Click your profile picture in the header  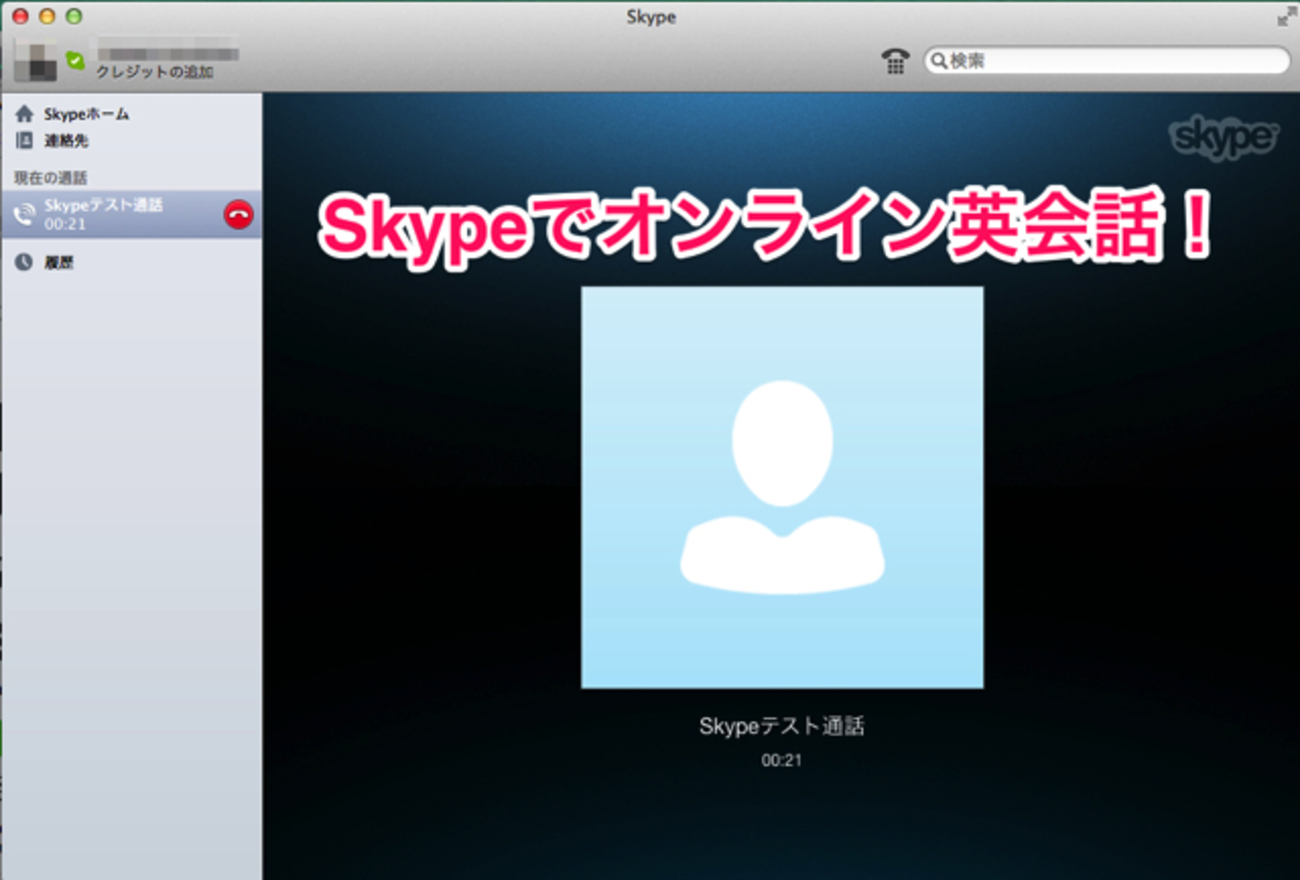point(36,59)
